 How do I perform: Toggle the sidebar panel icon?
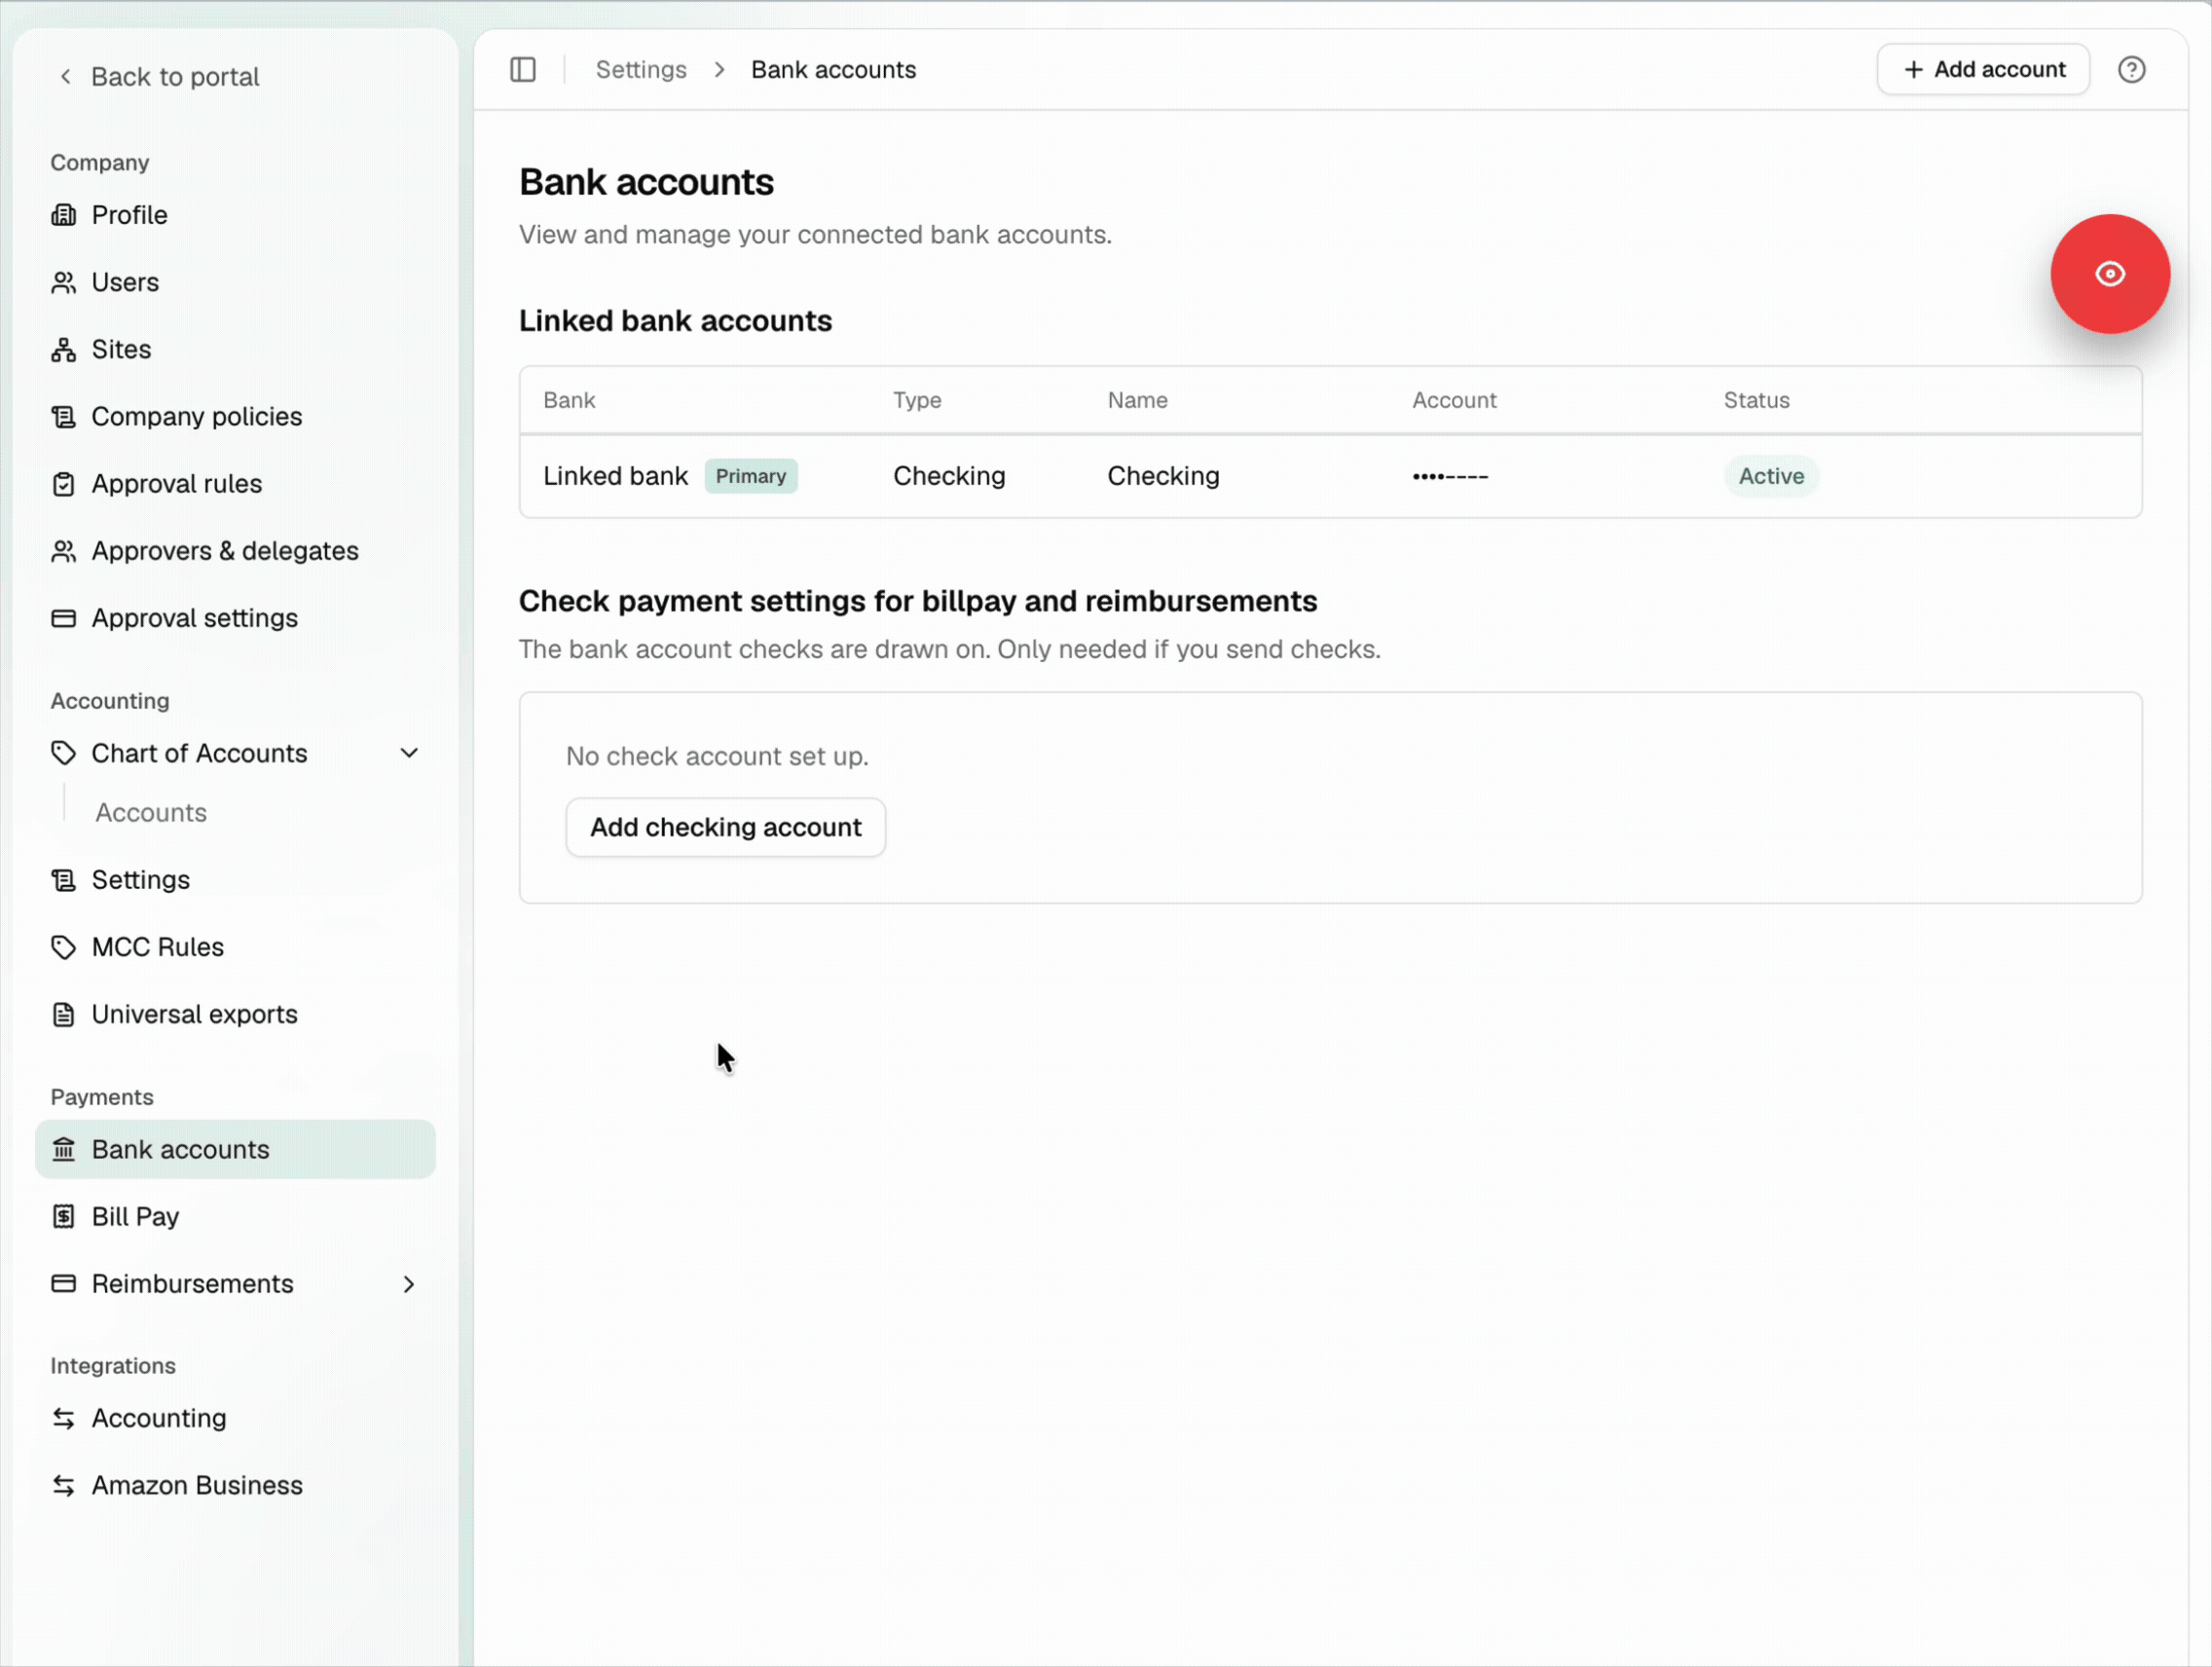(523, 70)
